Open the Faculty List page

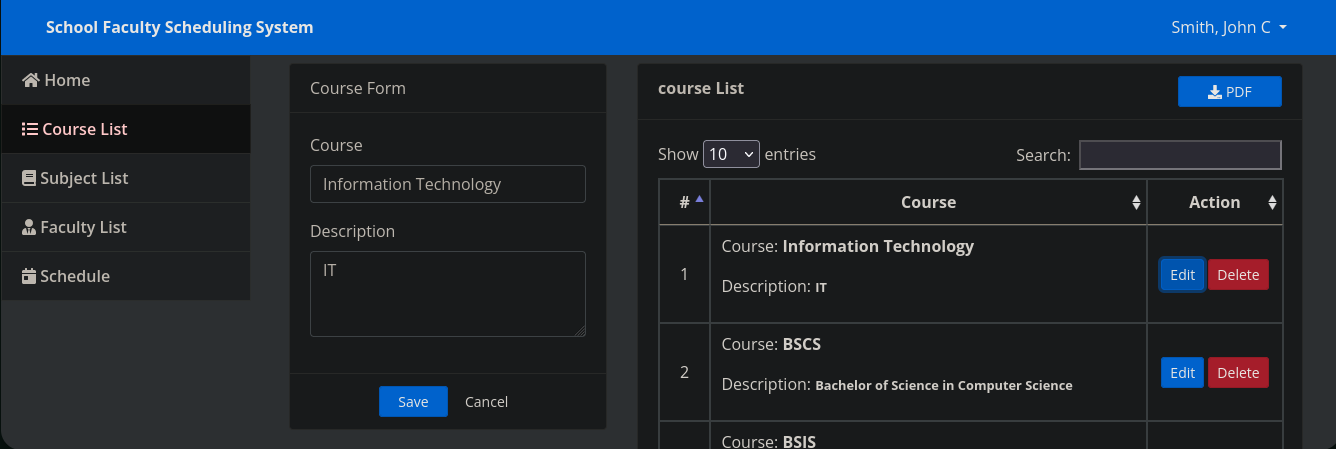pyautogui.click(x=83, y=227)
